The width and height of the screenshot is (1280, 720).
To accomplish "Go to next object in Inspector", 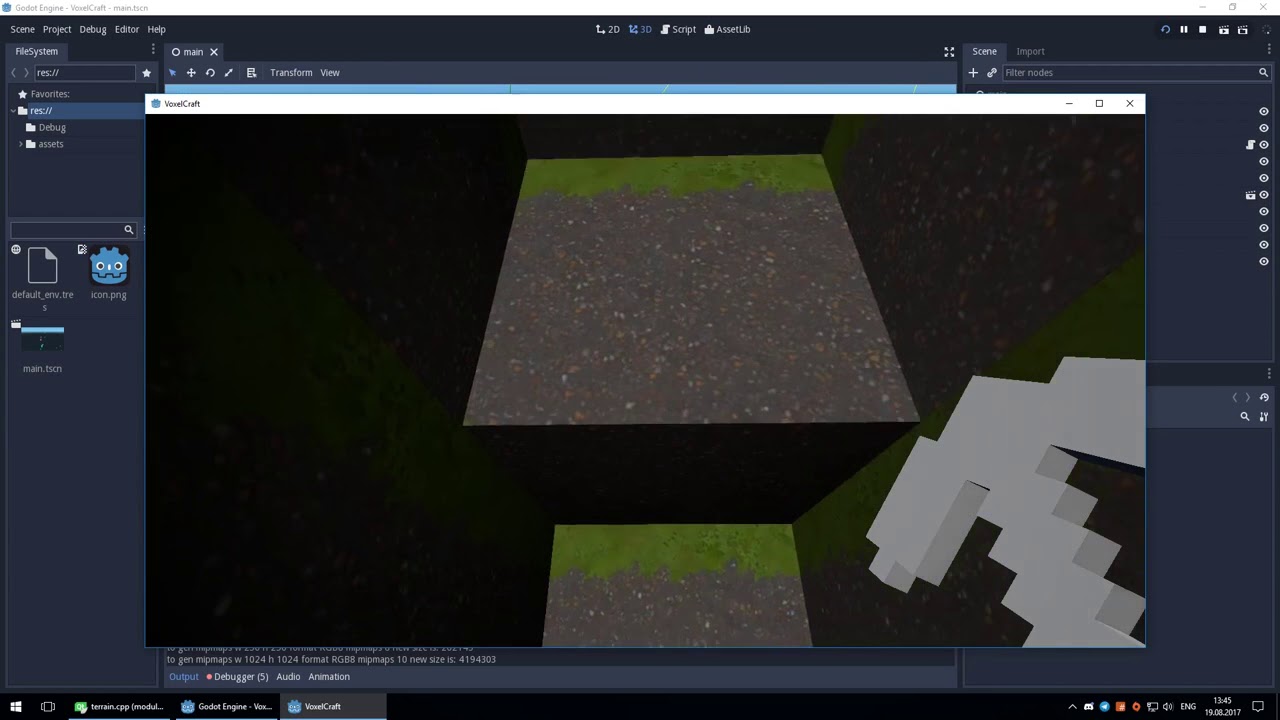I will (1247, 397).
